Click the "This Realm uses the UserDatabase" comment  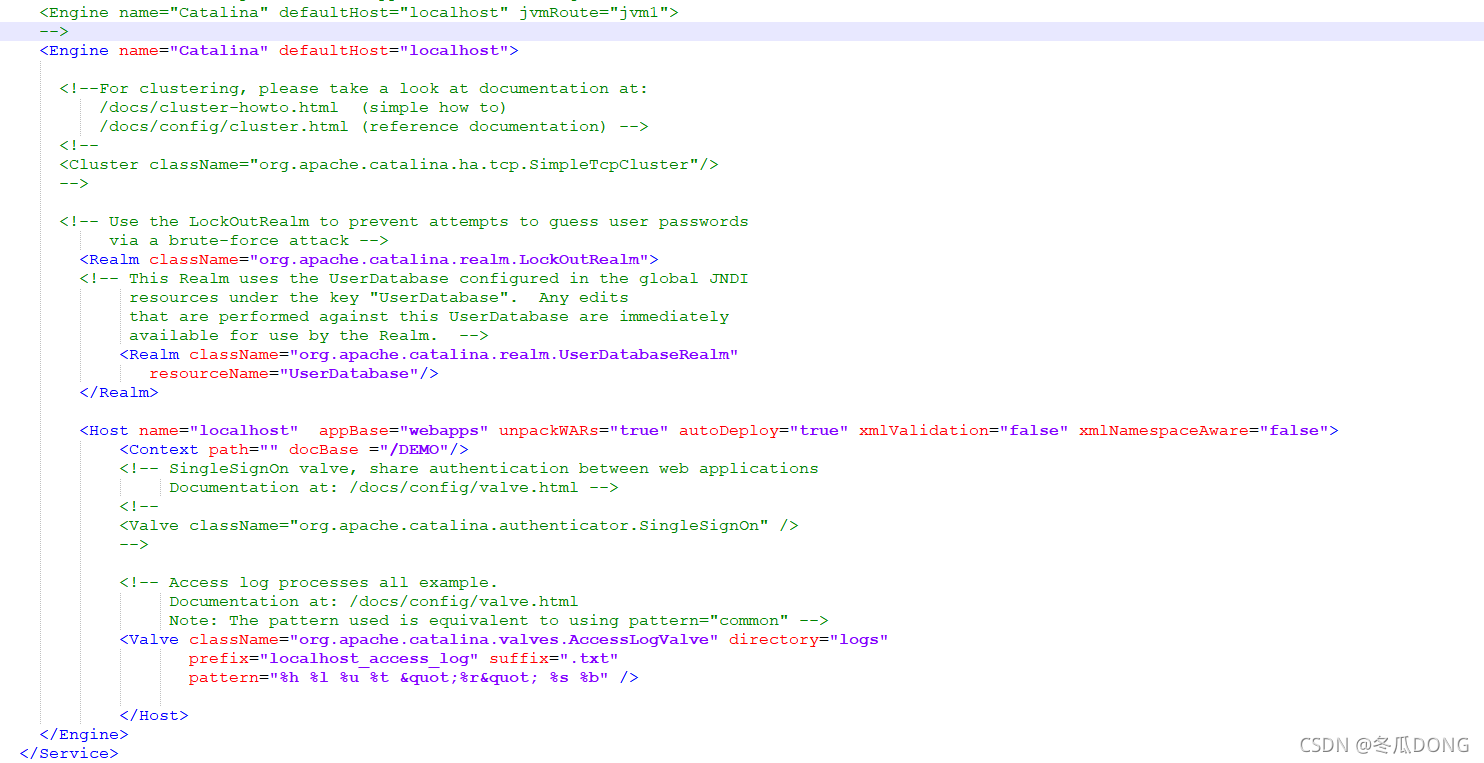click(x=413, y=278)
